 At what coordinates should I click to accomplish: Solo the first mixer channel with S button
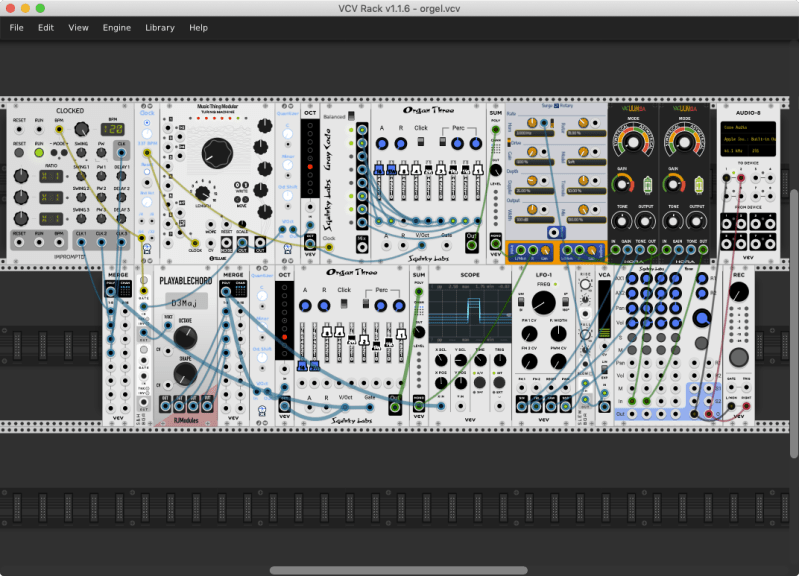(x=632, y=337)
